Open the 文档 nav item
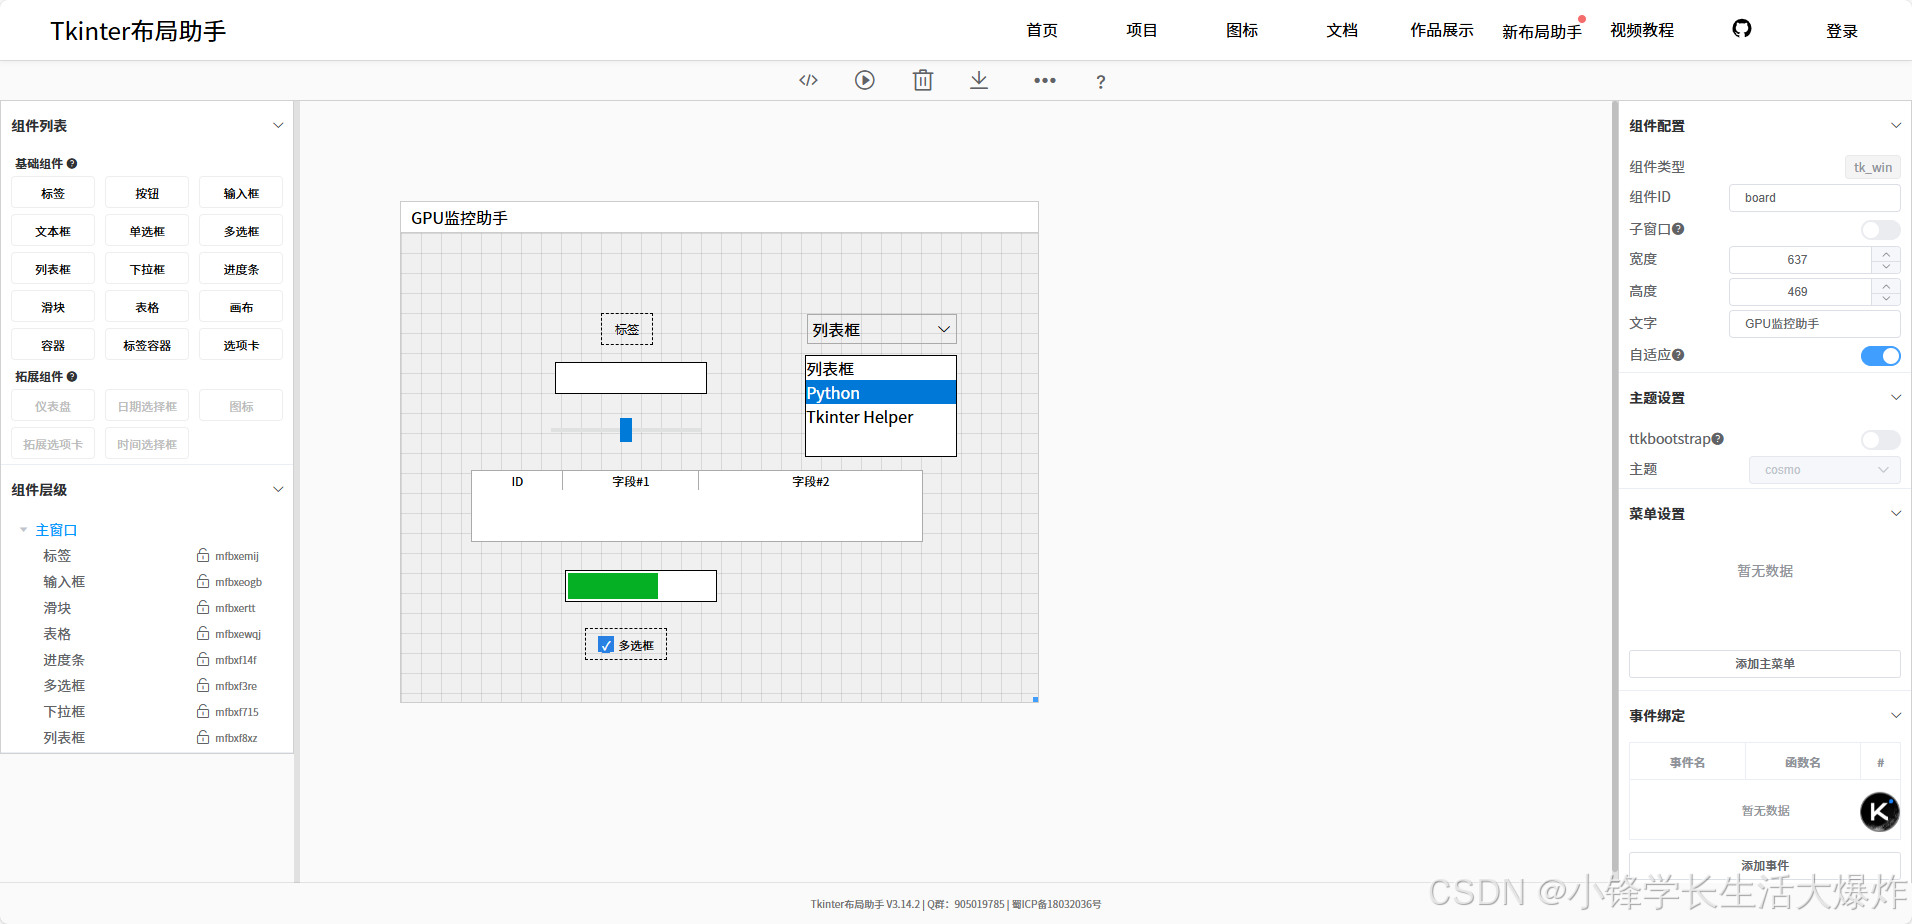1912x924 pixels. coord(1342,31)
